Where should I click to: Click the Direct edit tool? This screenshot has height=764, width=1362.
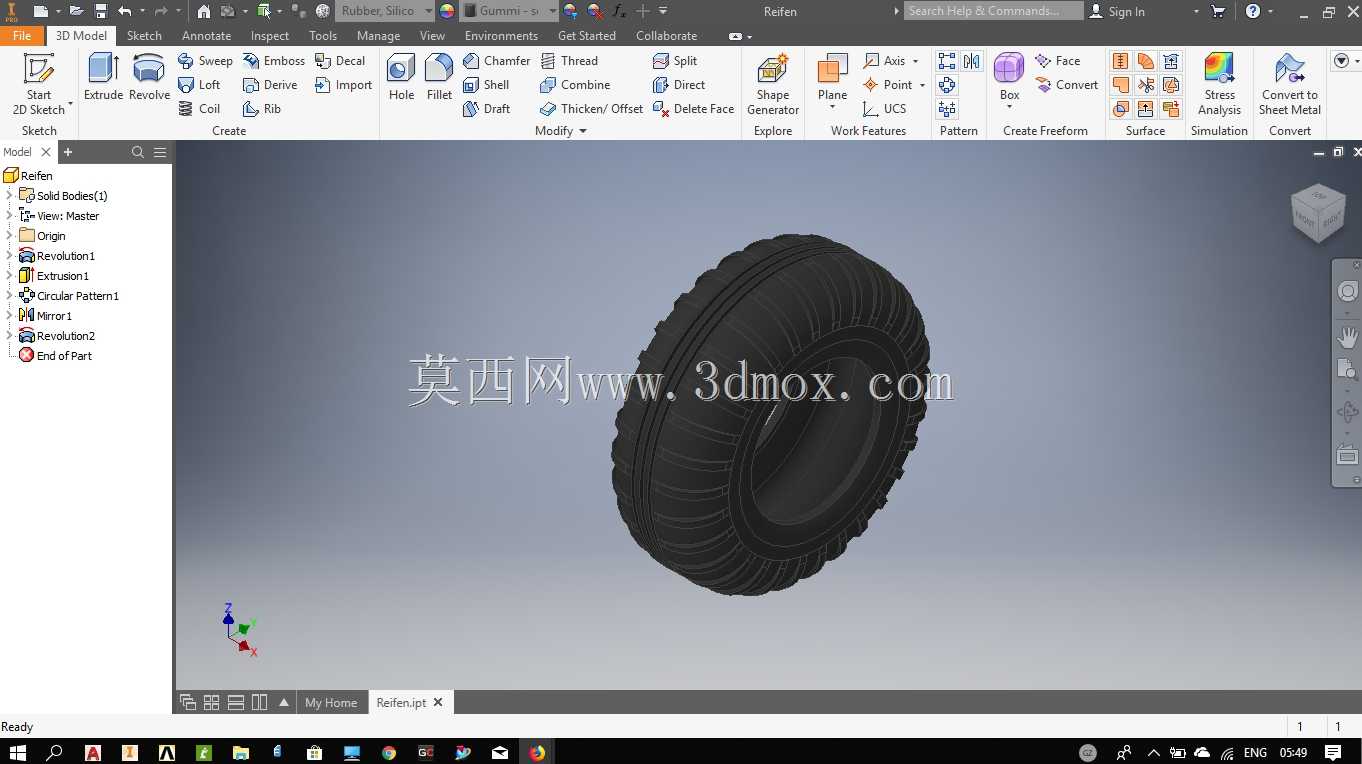click(x=679, y=85)
